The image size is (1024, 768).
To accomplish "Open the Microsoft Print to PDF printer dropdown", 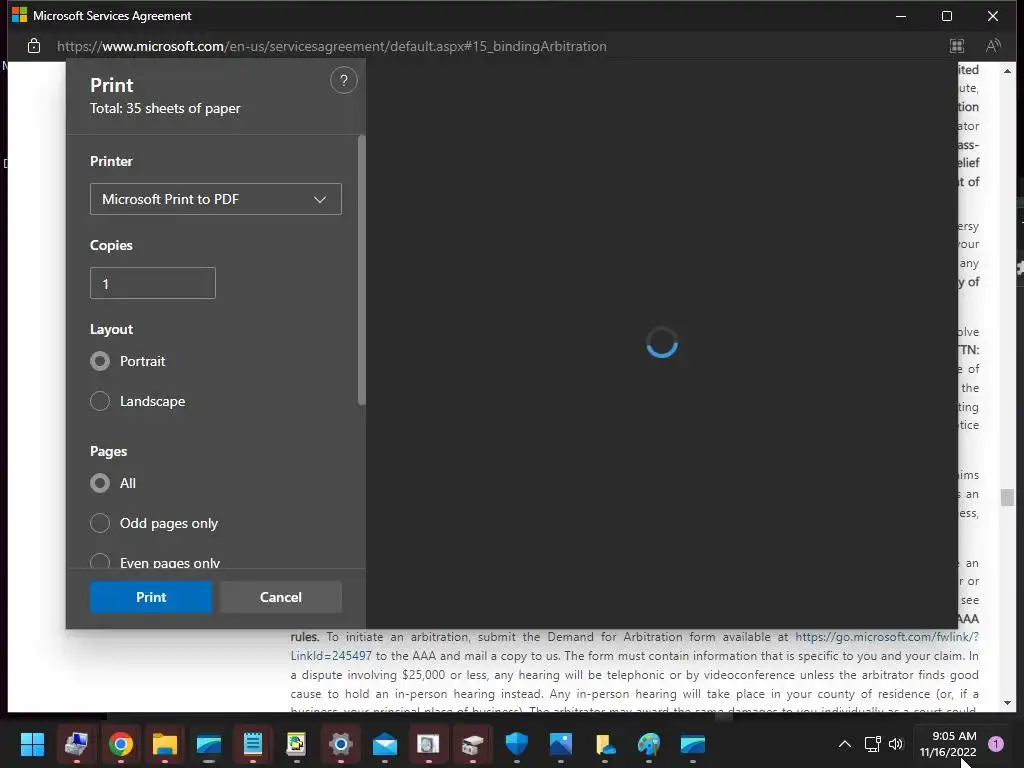I will pos(216,199).
